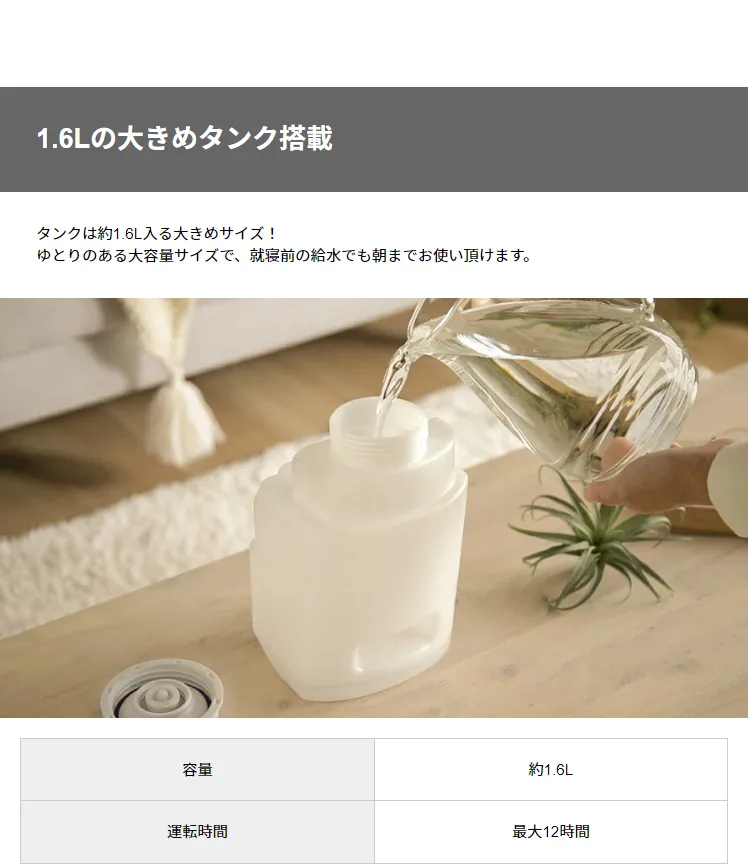Click the tank's threaded filler opening
Image resolution: width=748 pixels, height=865 pixels.
[x=378, y=422]
